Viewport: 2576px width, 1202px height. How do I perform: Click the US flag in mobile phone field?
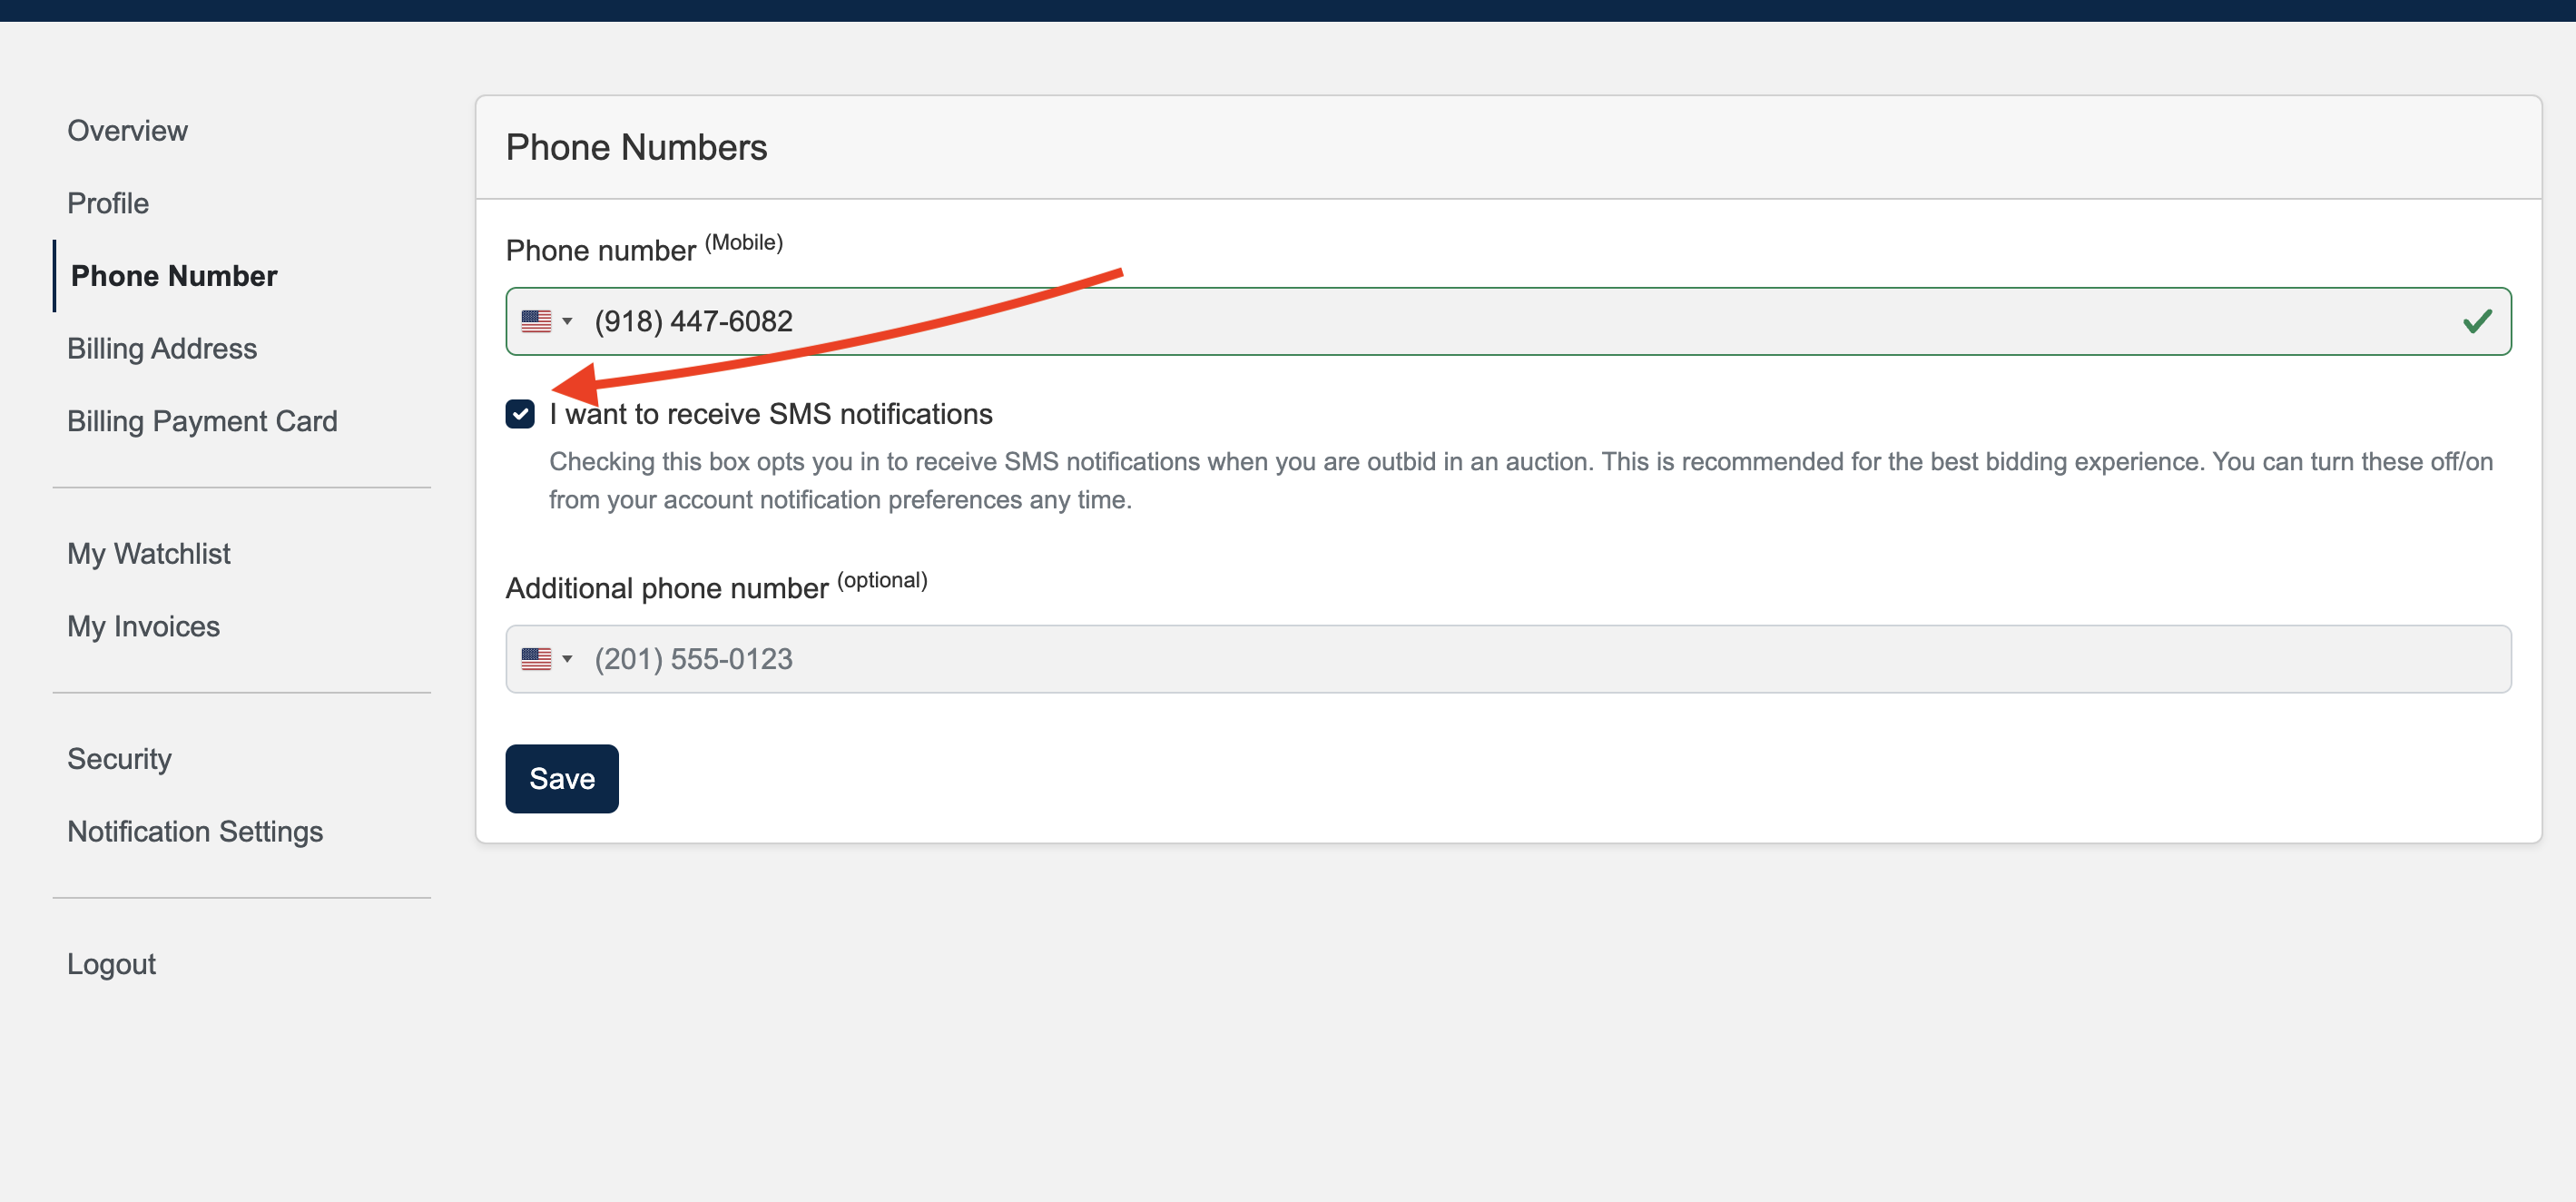(x=536, y=321)
